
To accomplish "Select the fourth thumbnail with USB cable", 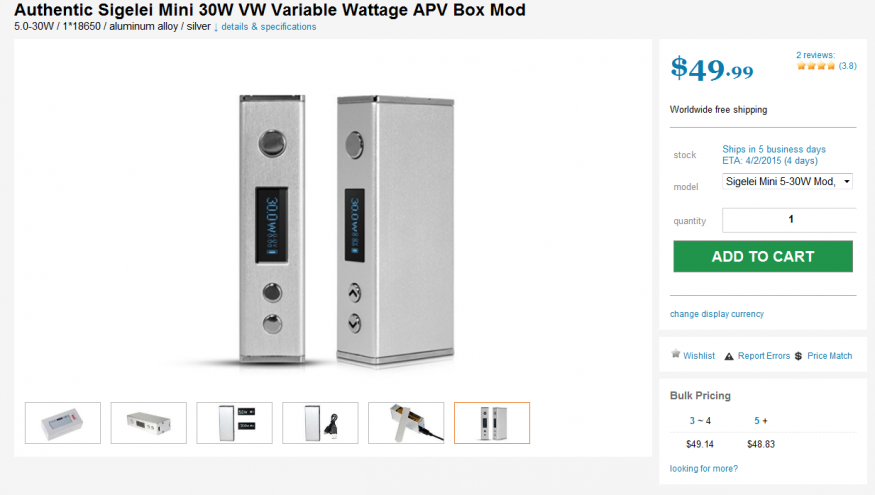I will [x=320, y=423].
